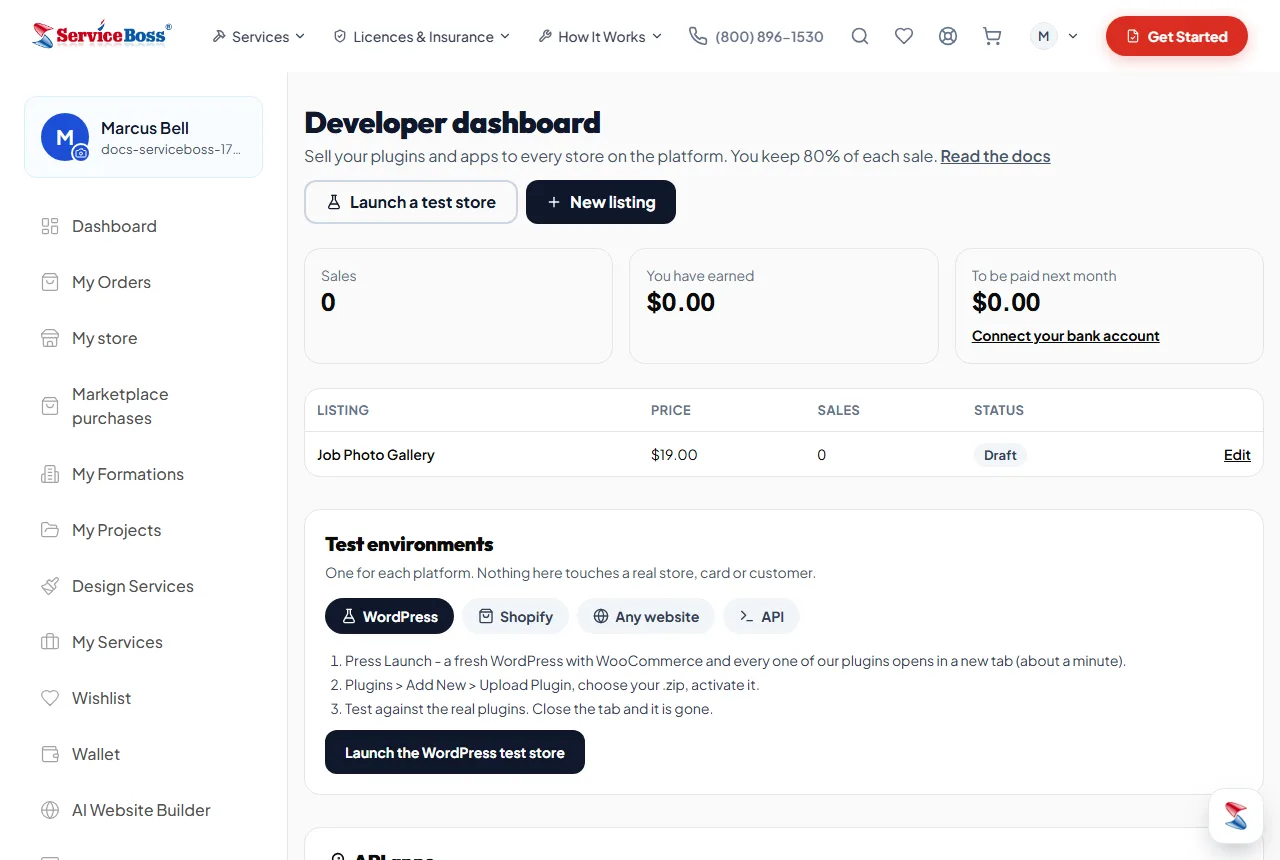Image resolution: width=1280 pixels, height=860 pixels.
Task: Switch to the Shopify test environment tab
Action: (515, 616)
